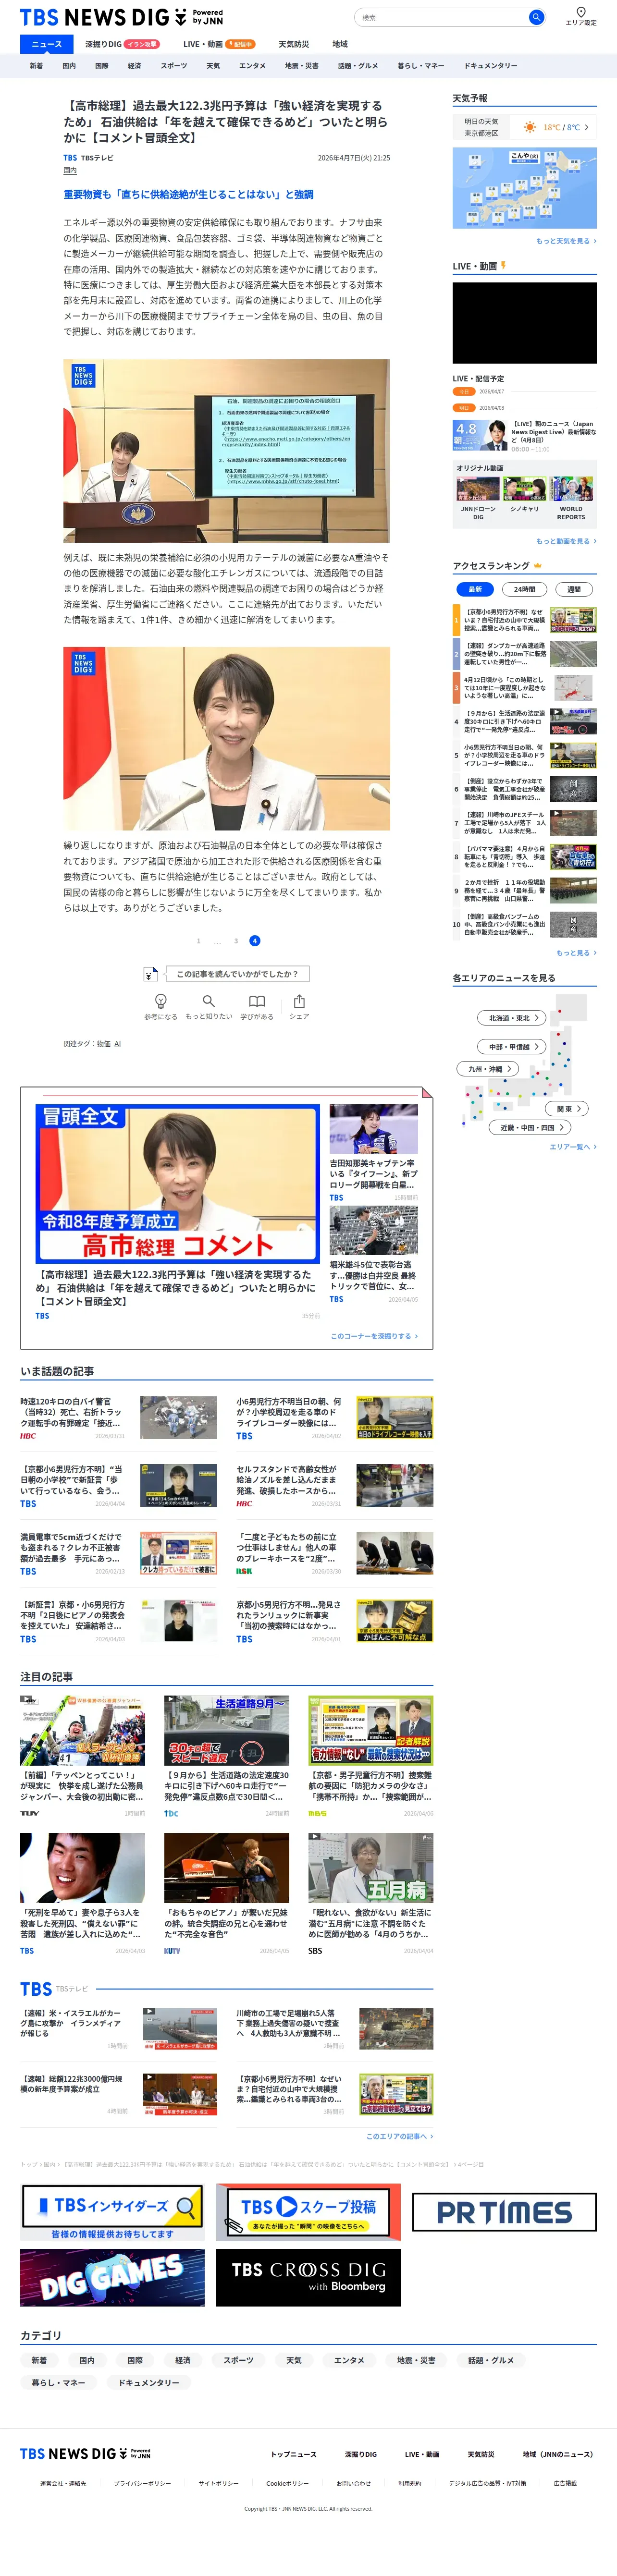Click トップニュース in the footer navigation
This screenshot has width=617, height=2576.
coord(293,2454)
